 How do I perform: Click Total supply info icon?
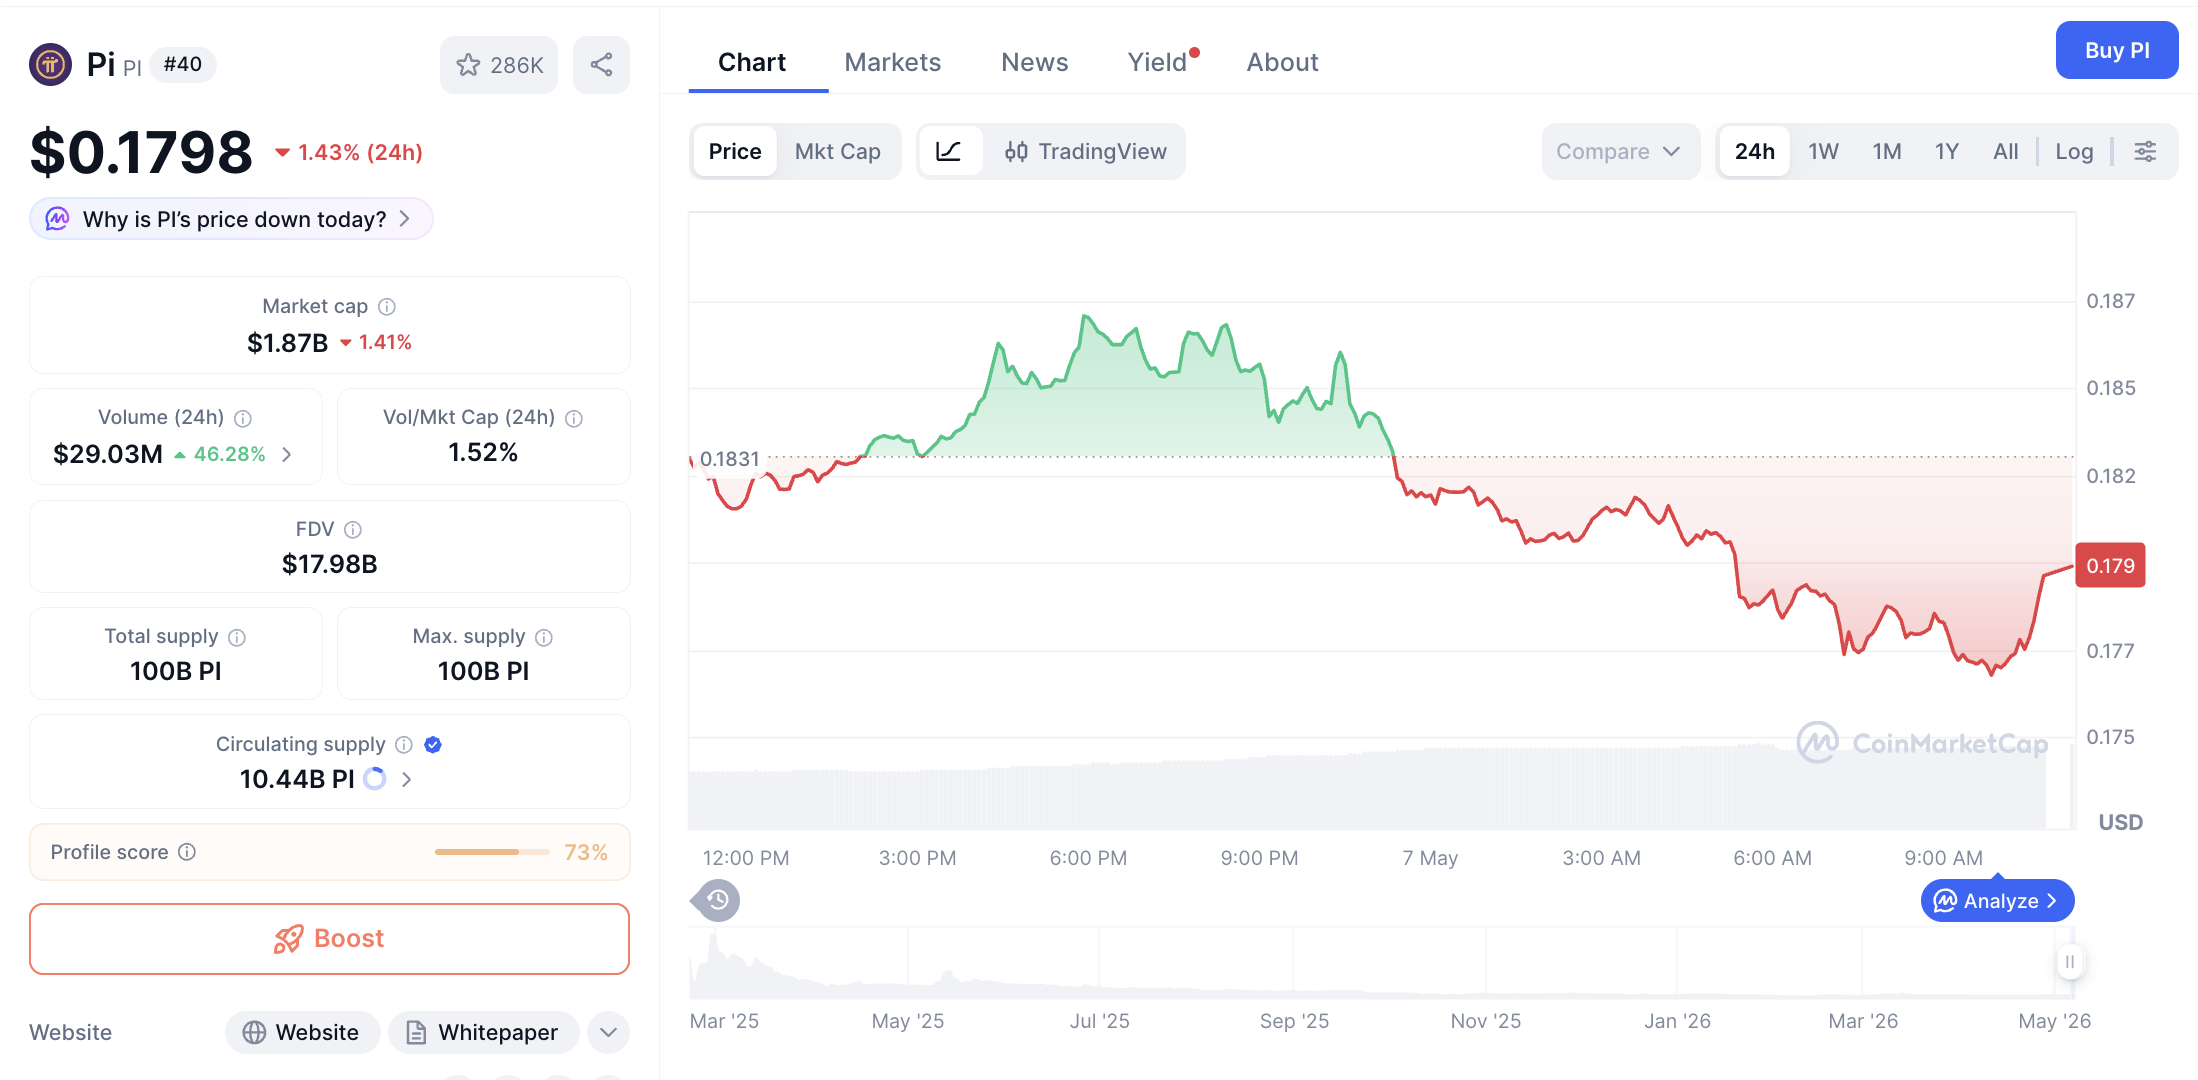tap(237, 637)
